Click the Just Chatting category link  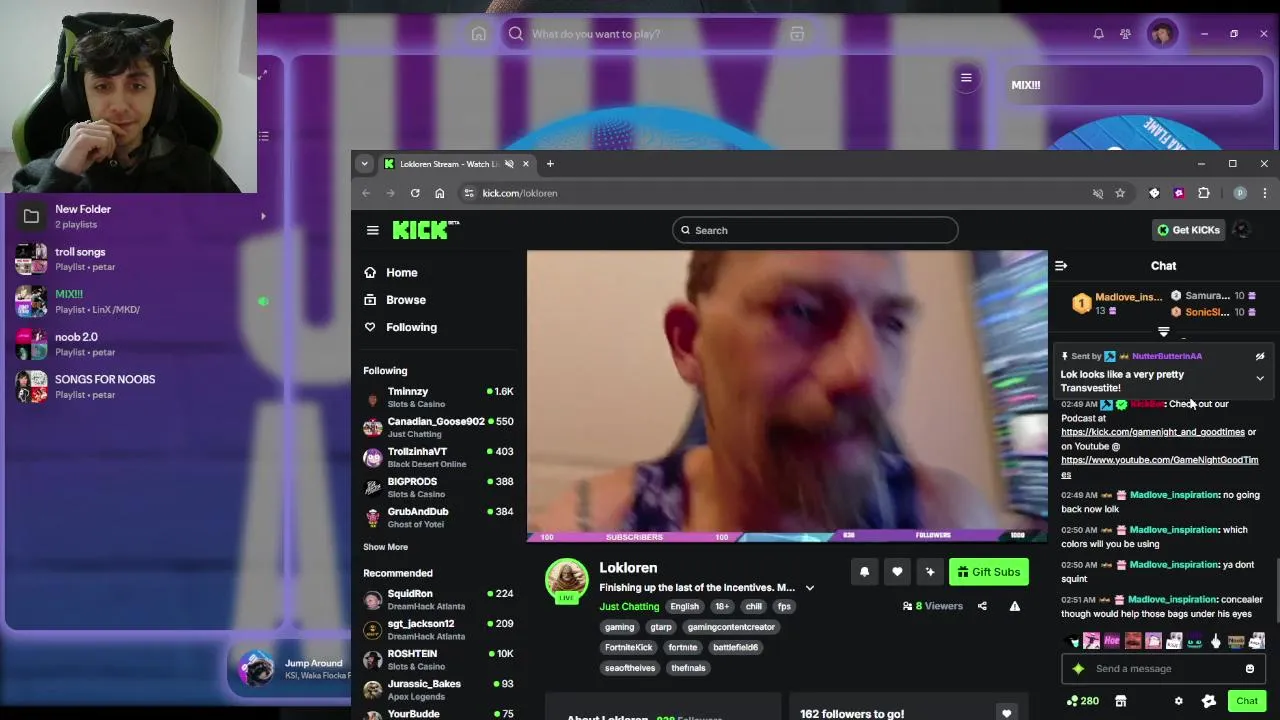point(629,607)
